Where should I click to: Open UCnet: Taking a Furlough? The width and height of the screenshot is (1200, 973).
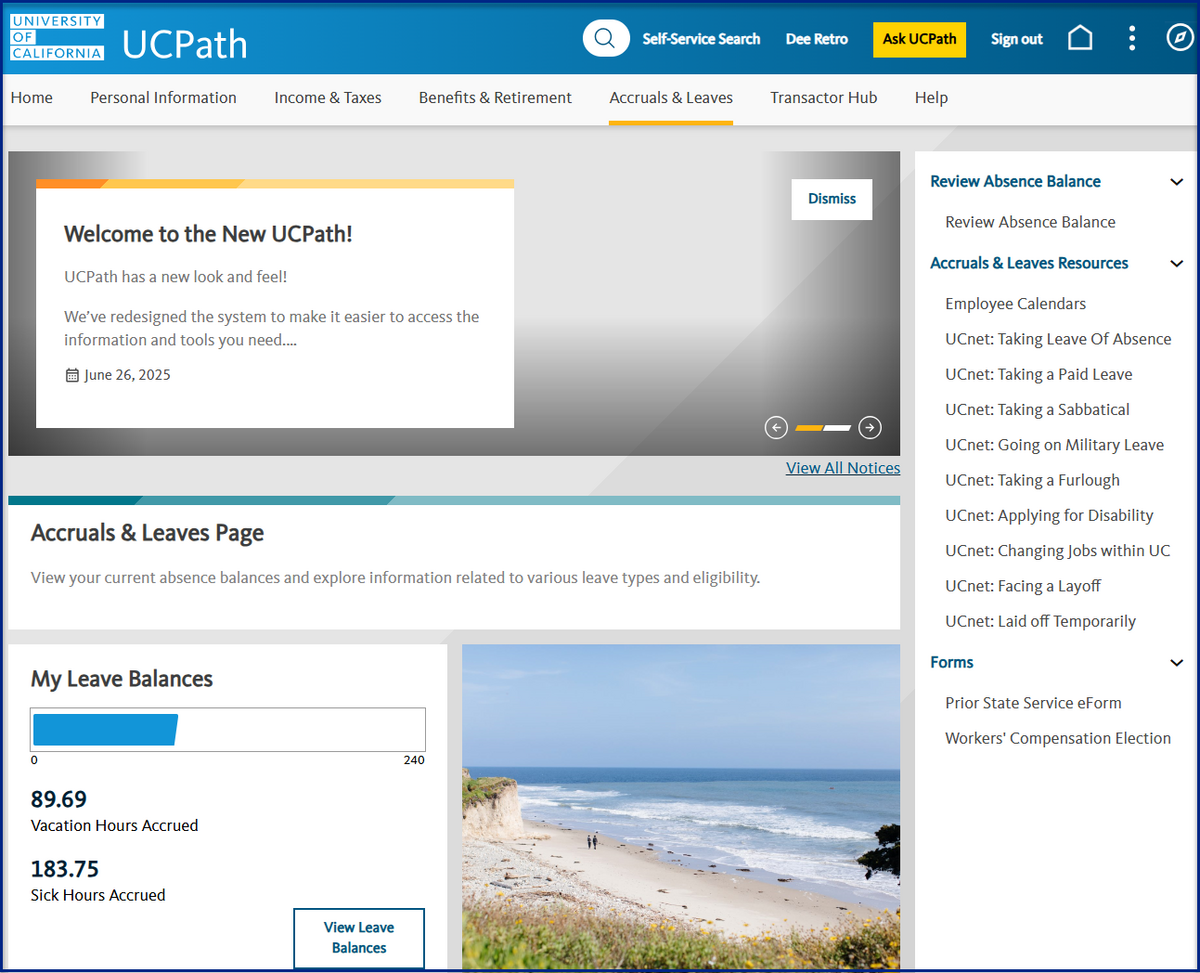1032,480
